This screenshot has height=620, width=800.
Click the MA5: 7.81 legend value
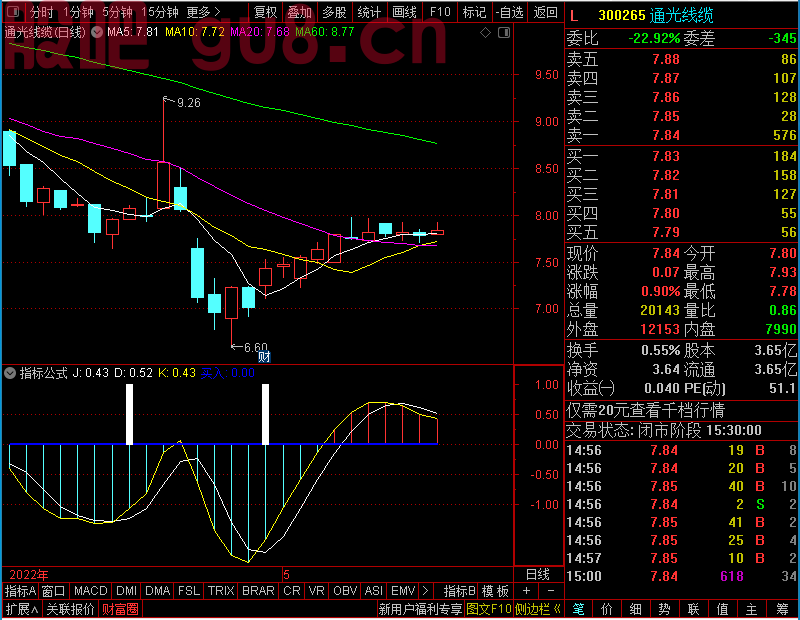133,32
